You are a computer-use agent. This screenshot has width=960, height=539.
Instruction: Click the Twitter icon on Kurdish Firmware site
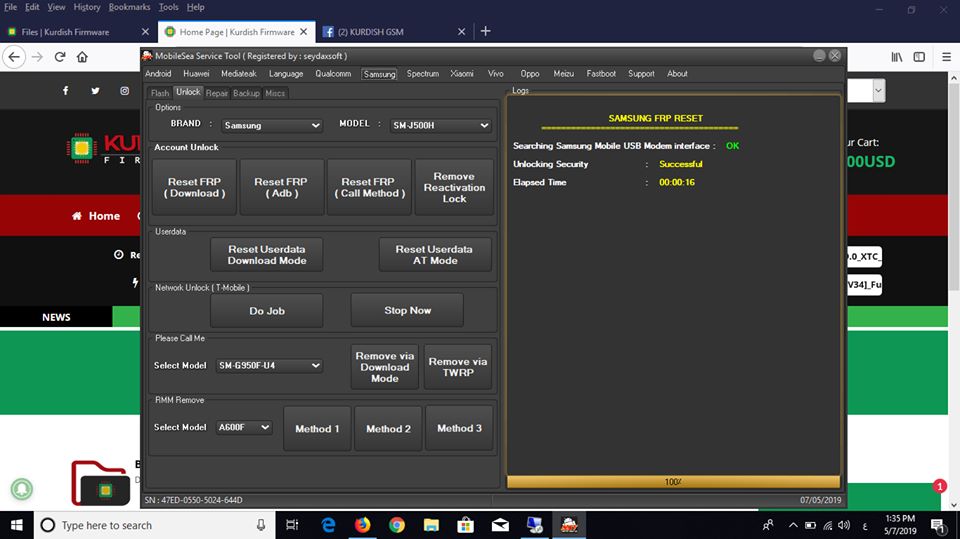pos(96,91)
